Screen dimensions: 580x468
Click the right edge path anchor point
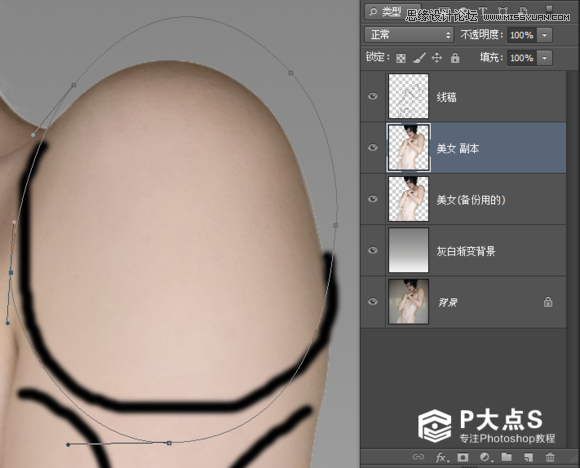(x=335, y=225)
